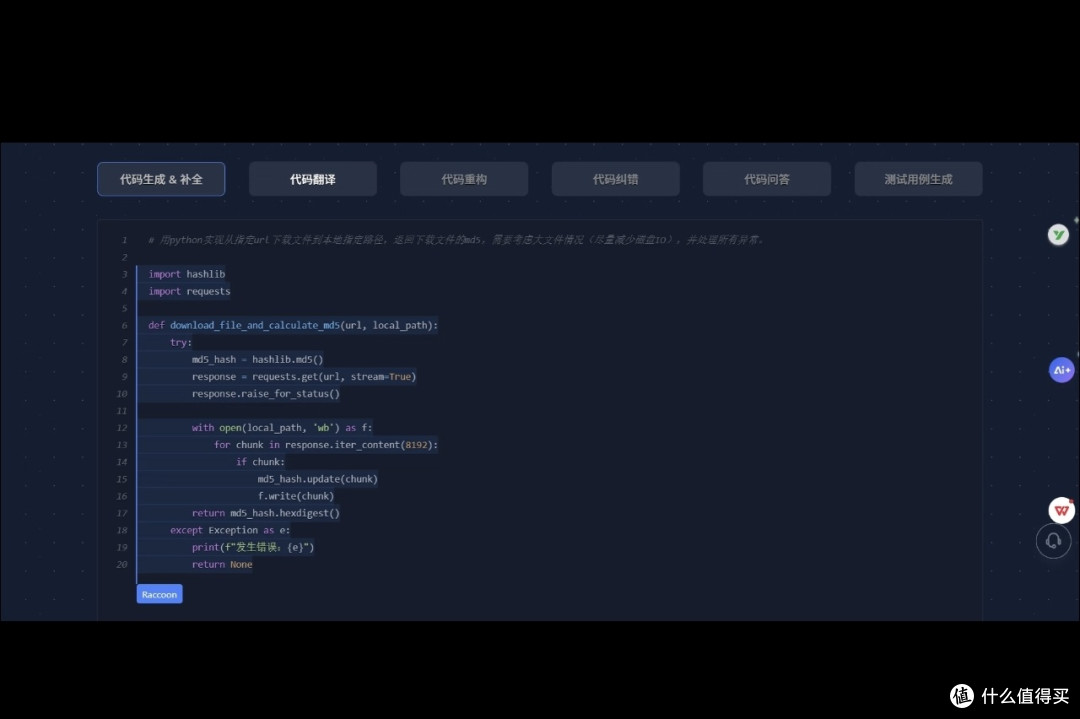The width and height of the screenshot is (1080, 719).
Task: Switch to the 代码翻译 tab
Action: pyautogui.click(x=313, y=179)
